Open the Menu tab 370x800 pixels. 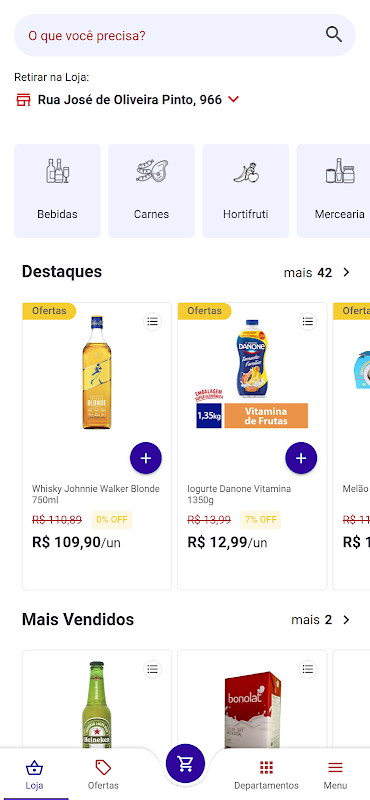coord(335,774)
